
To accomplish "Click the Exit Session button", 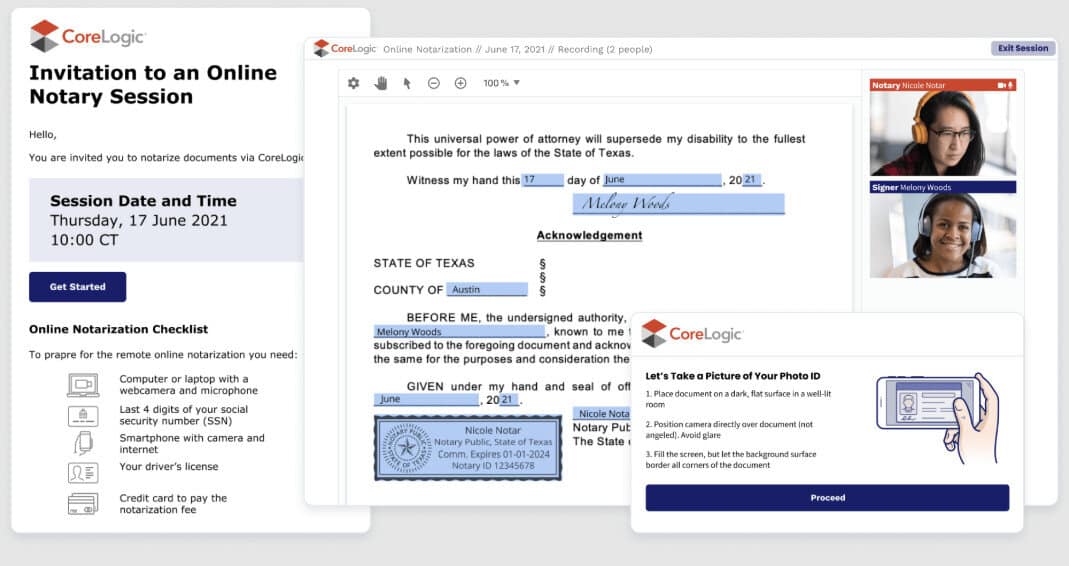I will [x=1022, y=48].
